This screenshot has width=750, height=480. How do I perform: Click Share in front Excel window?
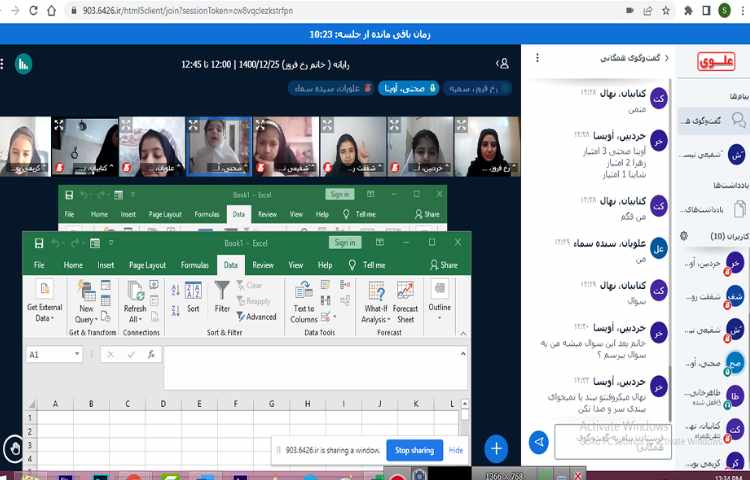point(444,265)
